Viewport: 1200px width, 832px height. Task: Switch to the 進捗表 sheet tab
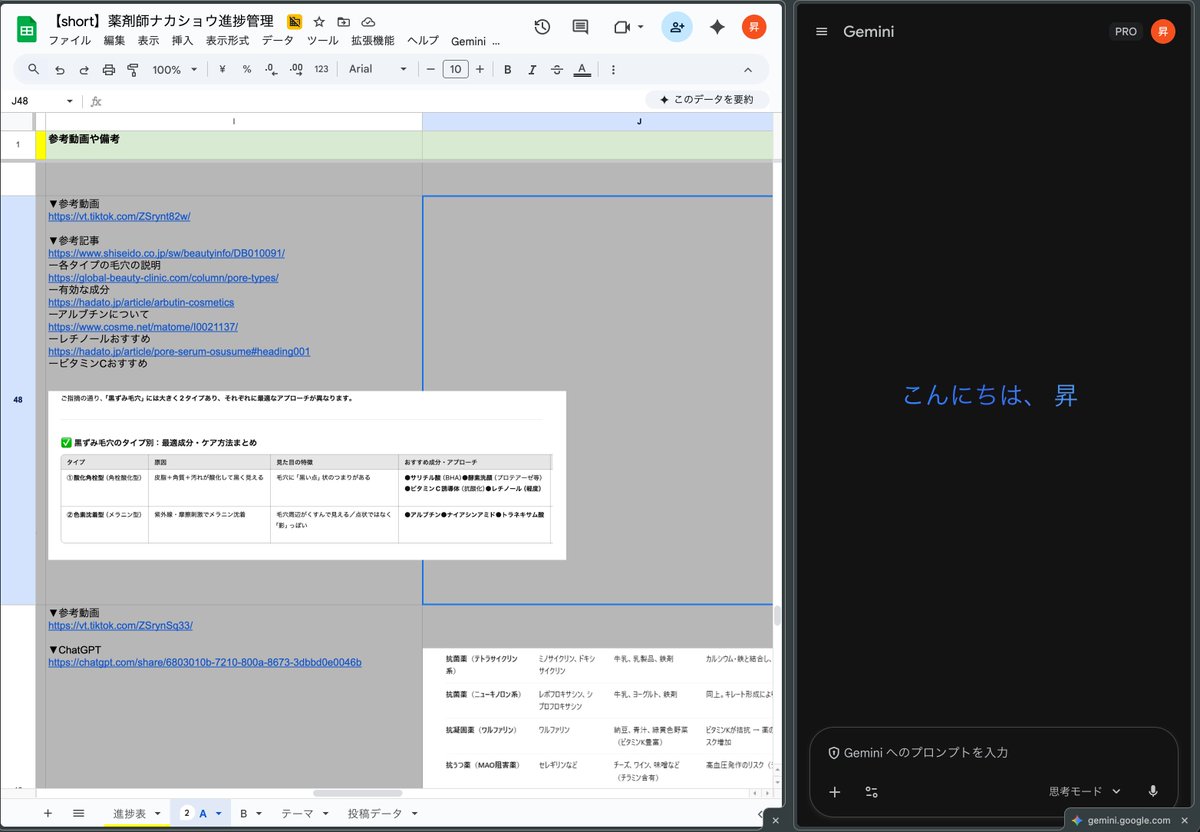[129, 814]
